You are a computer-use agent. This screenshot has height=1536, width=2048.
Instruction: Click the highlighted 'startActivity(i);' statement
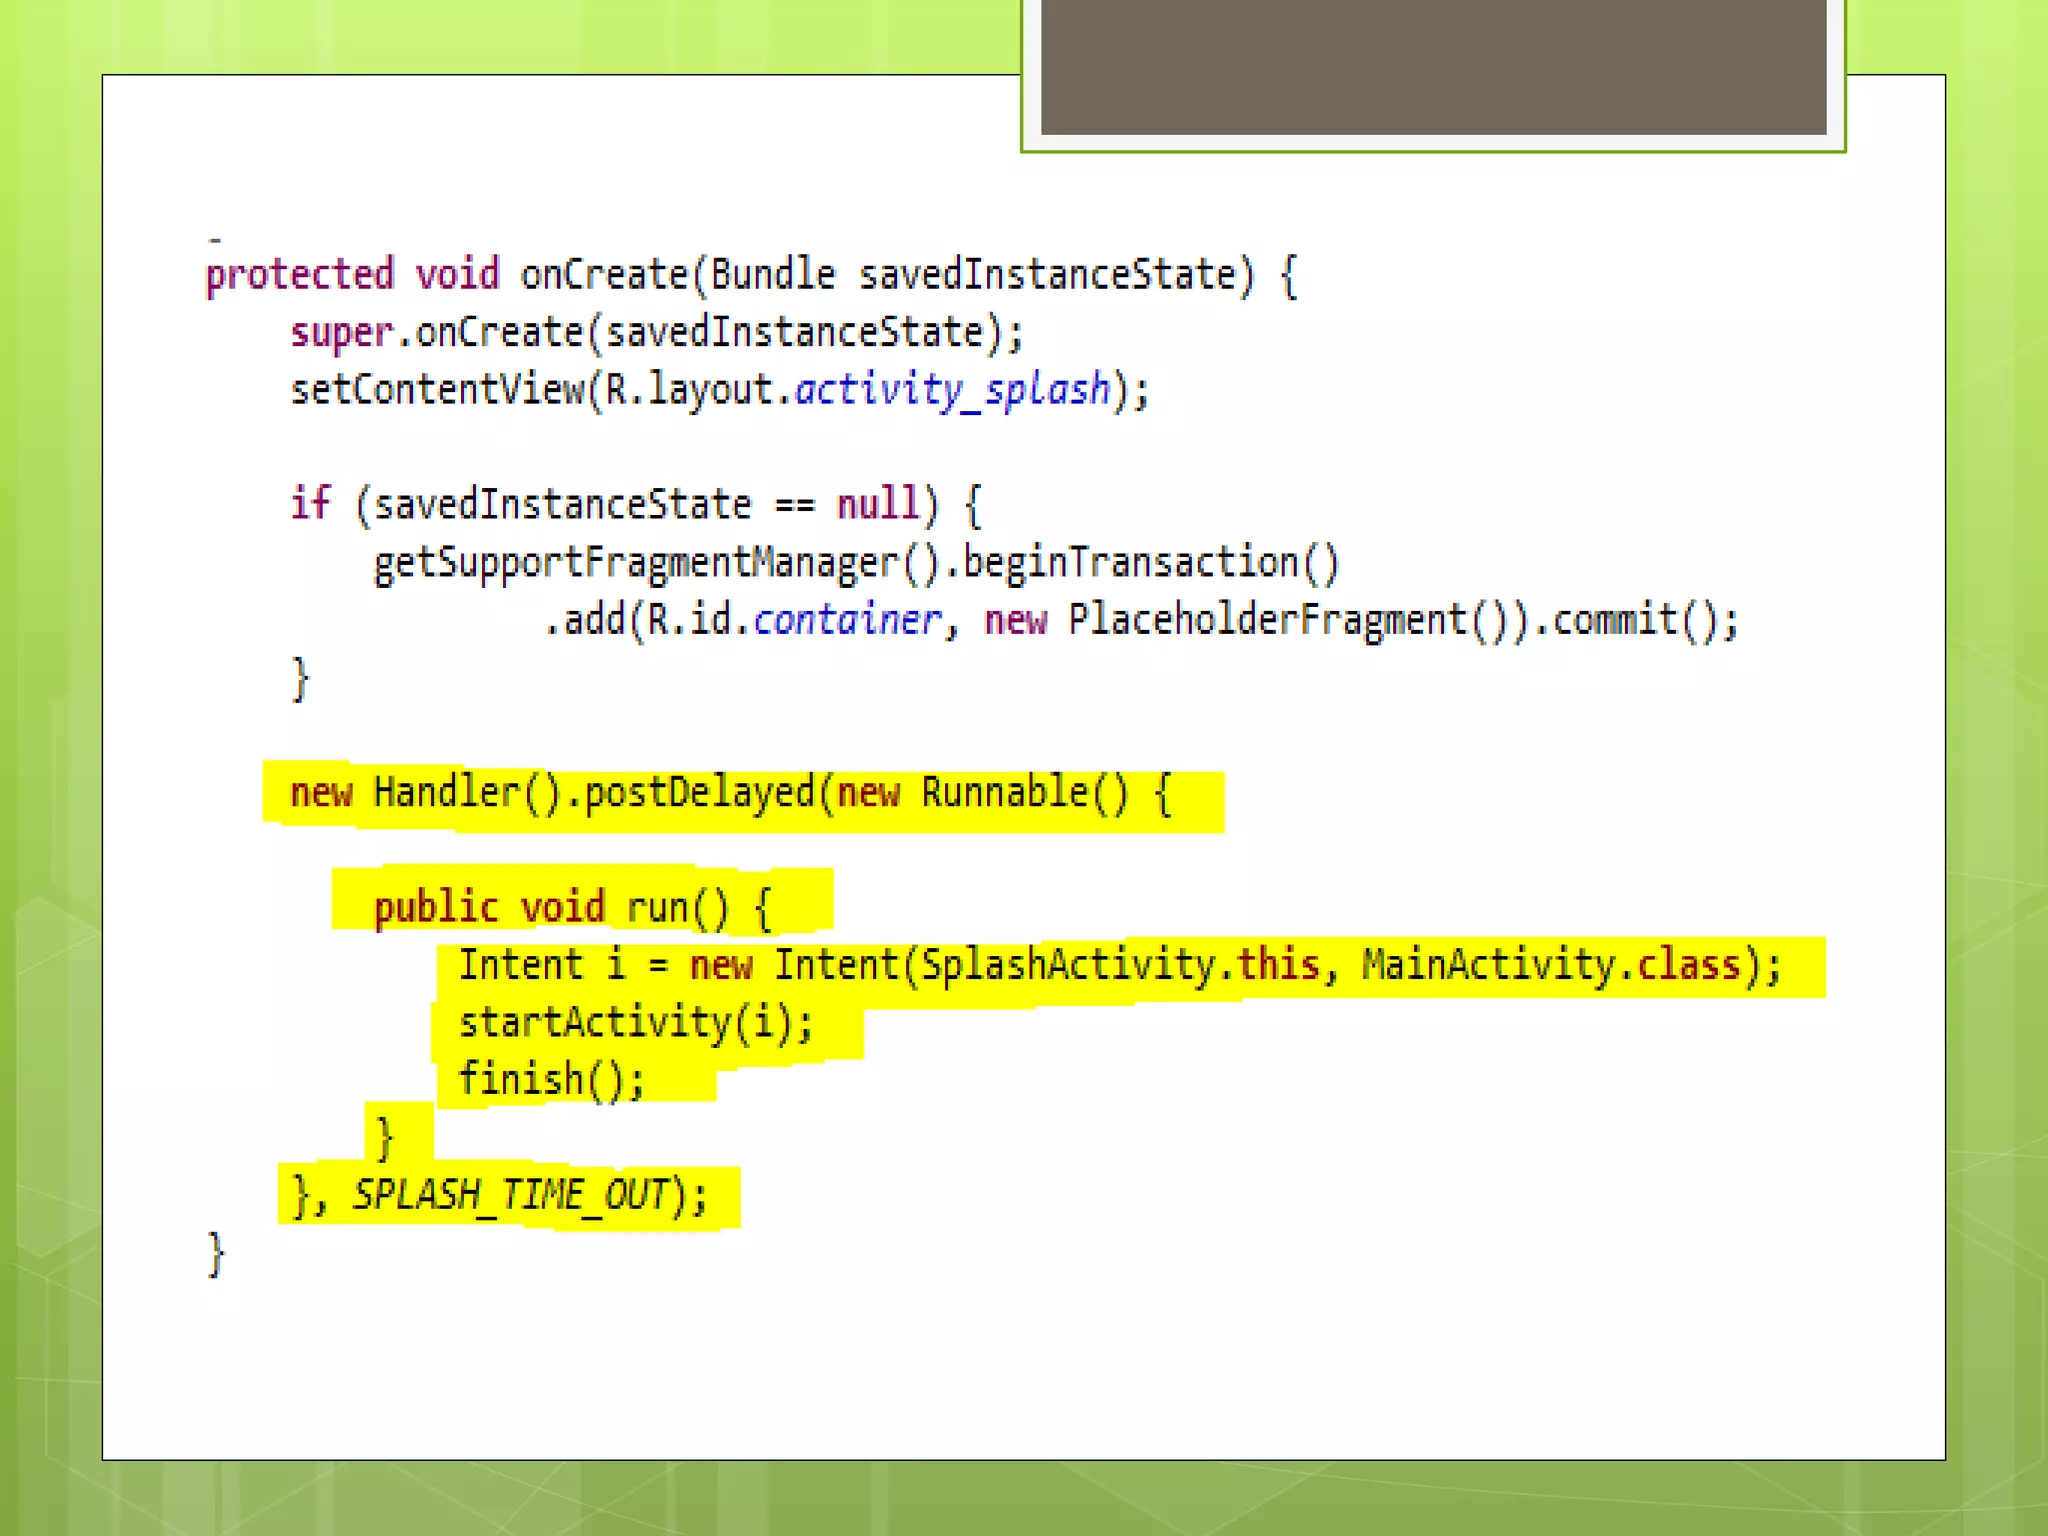[x=636, y=1023]
